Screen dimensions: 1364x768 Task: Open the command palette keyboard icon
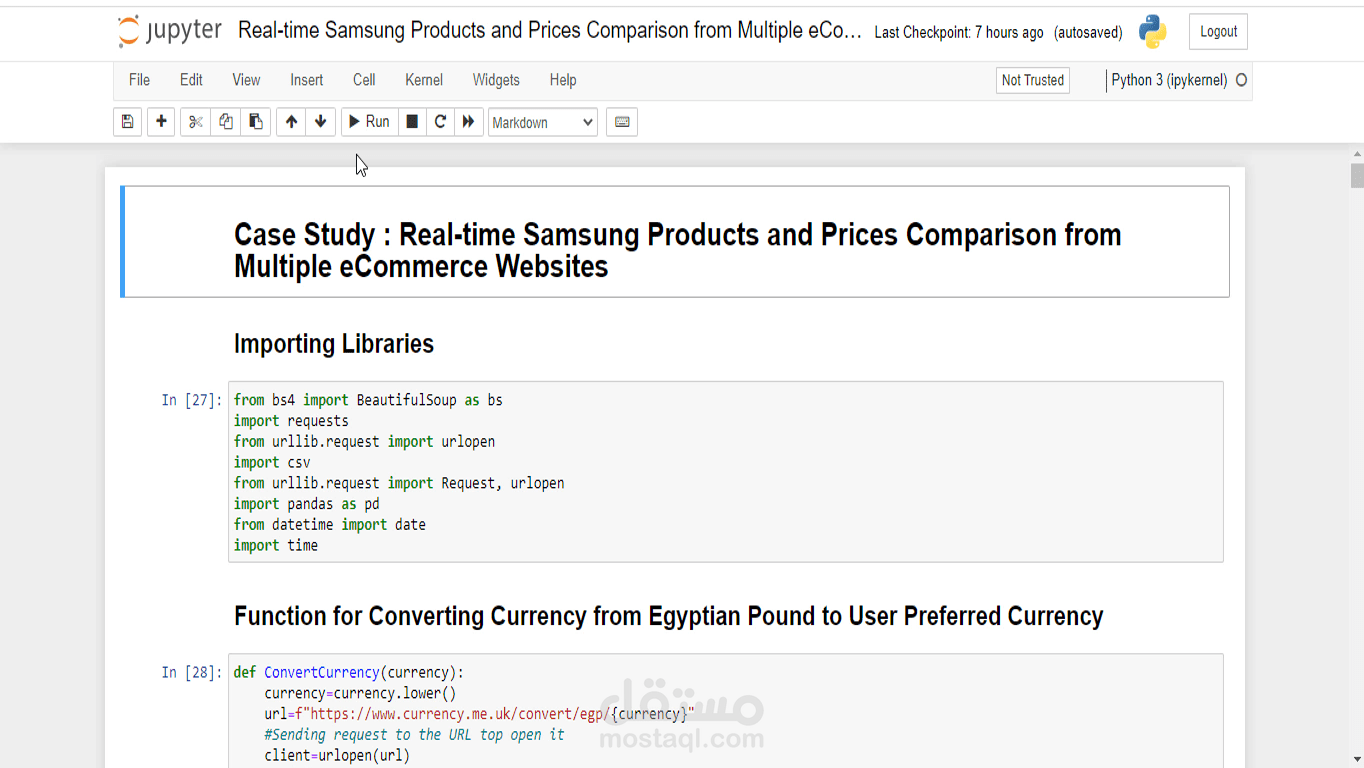(622, 122)
